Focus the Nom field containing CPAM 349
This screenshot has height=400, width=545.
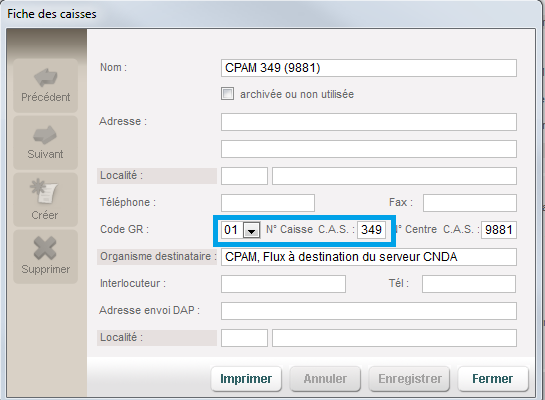(369, 68)
